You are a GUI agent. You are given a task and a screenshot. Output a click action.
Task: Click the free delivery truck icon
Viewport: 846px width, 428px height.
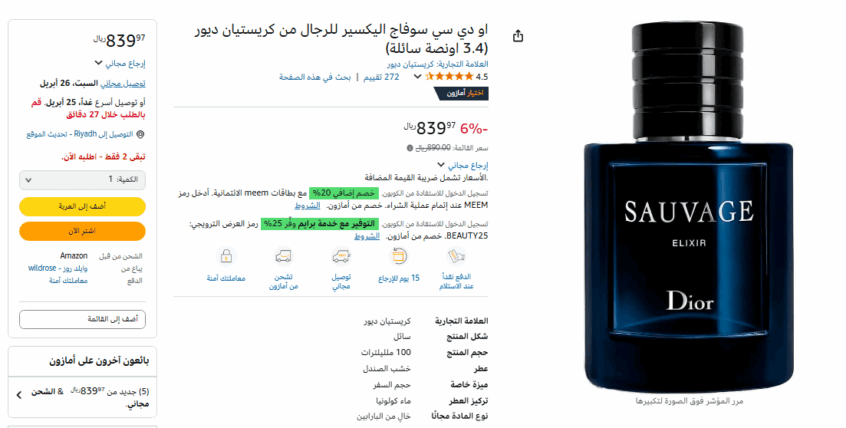(x=341, y=256)
